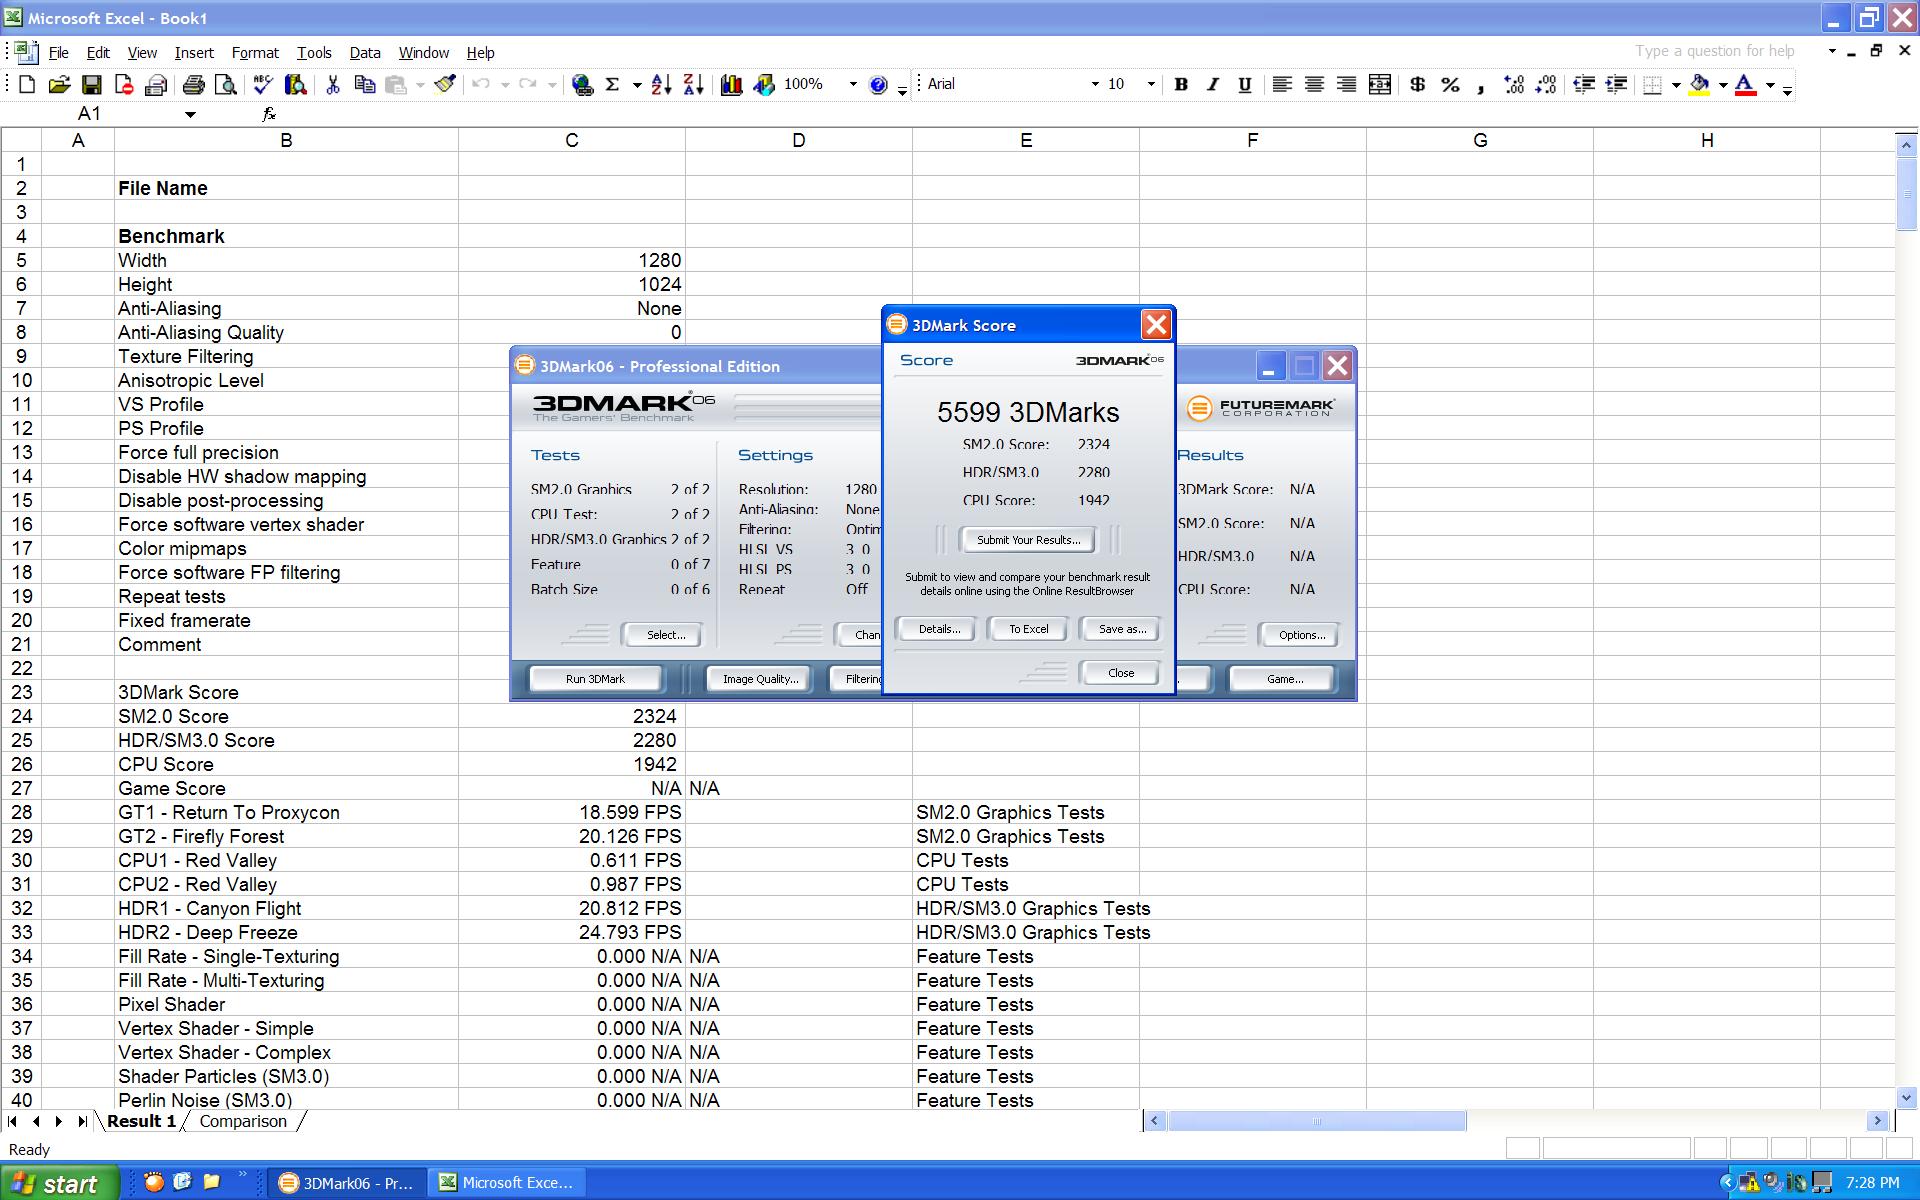Open the Format menu
The image size is (1920, 1200).
coord(255,53)
